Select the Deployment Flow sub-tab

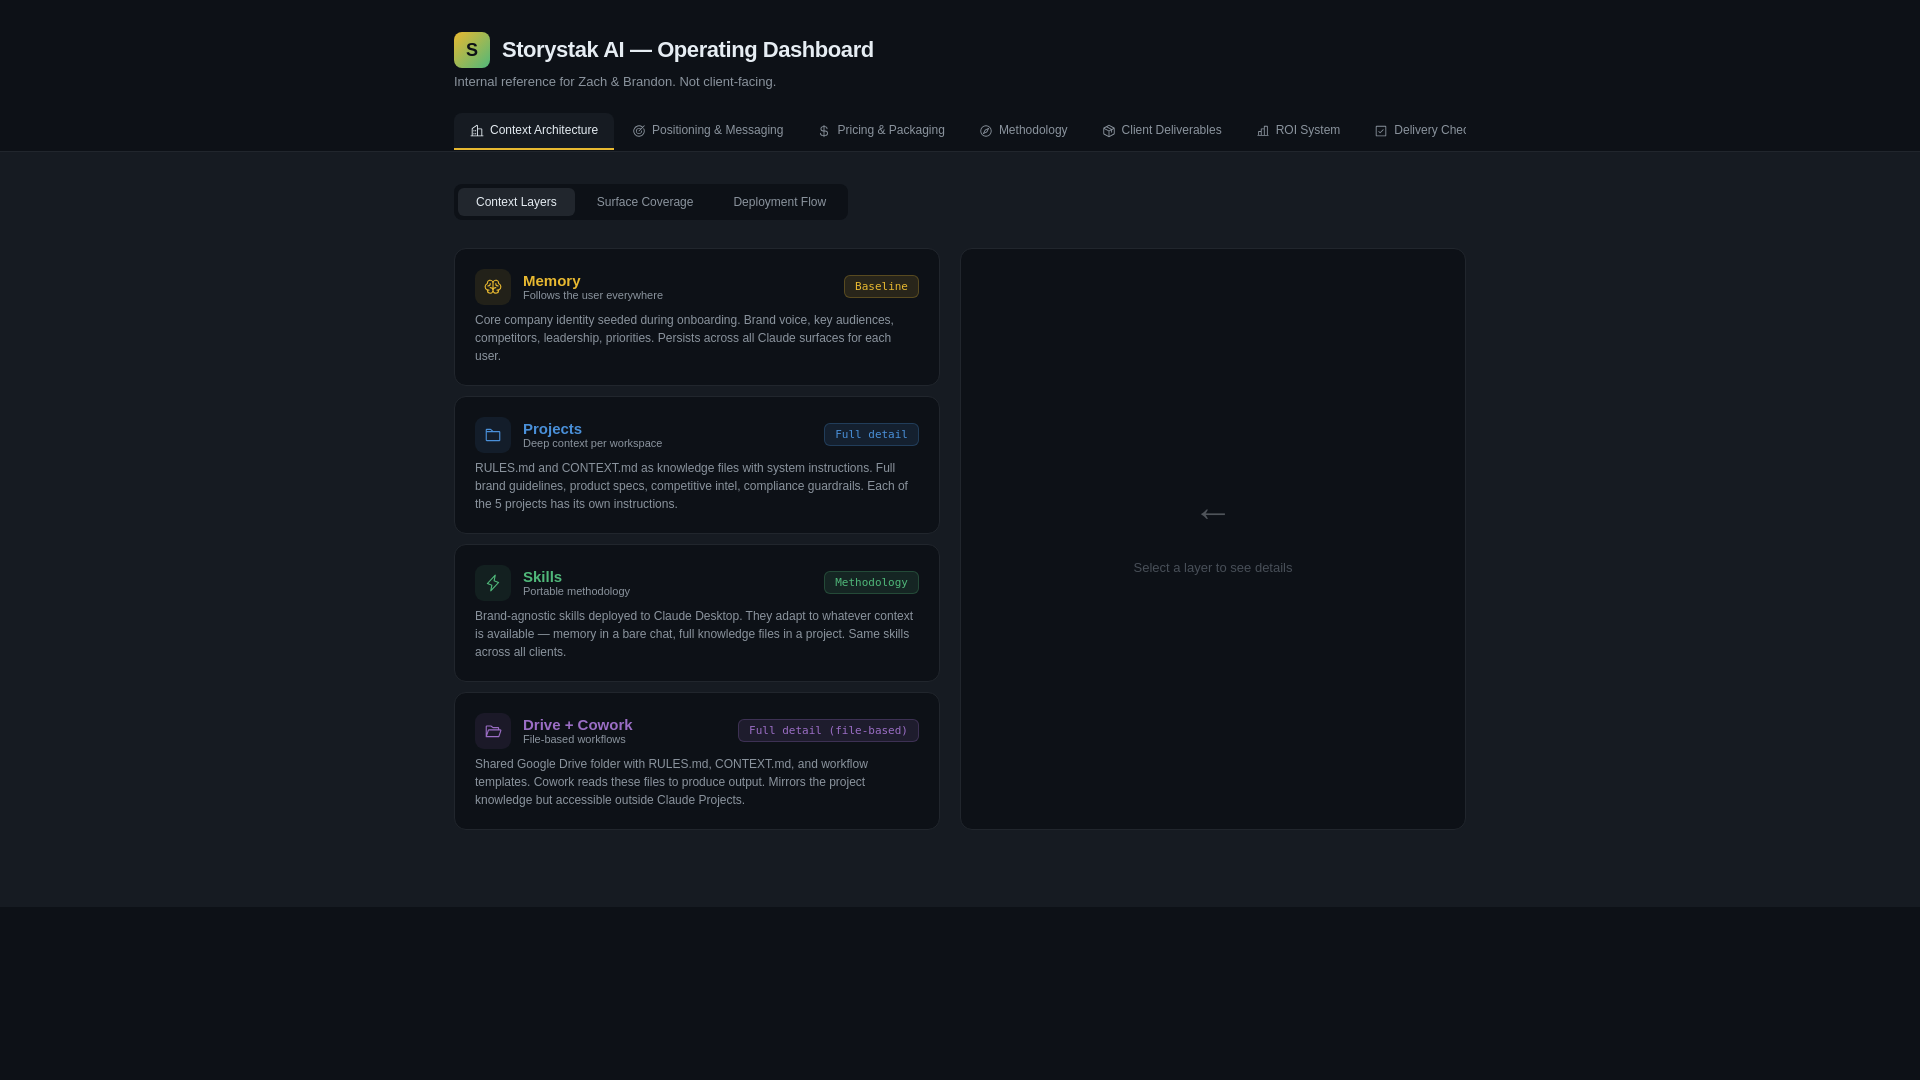coord(779,202)
